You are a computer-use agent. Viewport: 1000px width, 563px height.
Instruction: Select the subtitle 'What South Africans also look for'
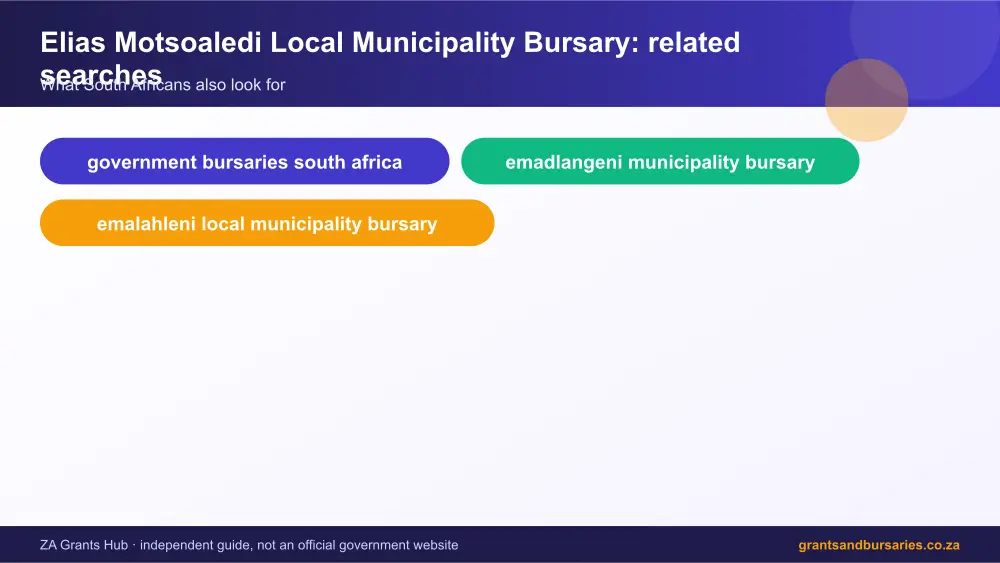[163, 85]
